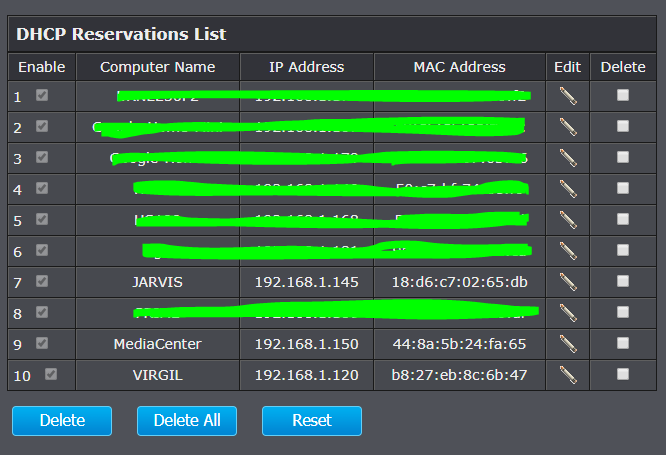Click the Reset button
The width and height of the screenshot is (666, 455).
pyautogui.click(x=312, y=421)
